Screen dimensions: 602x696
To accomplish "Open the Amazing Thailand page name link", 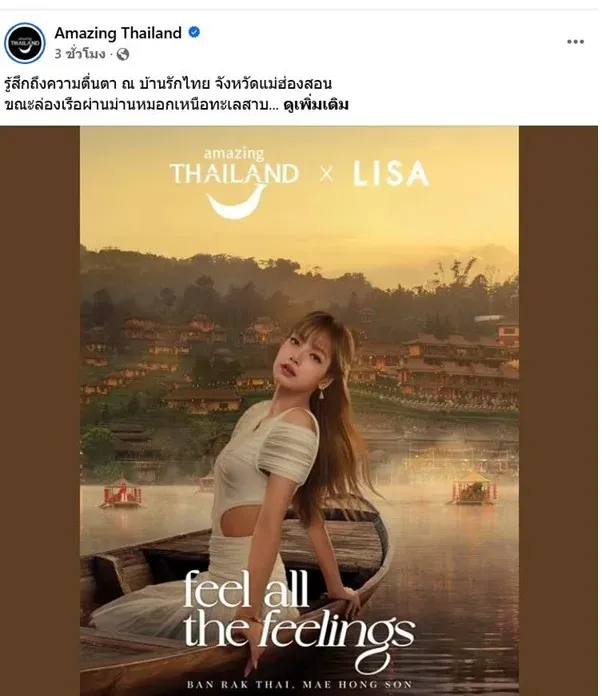I will 118,33.
